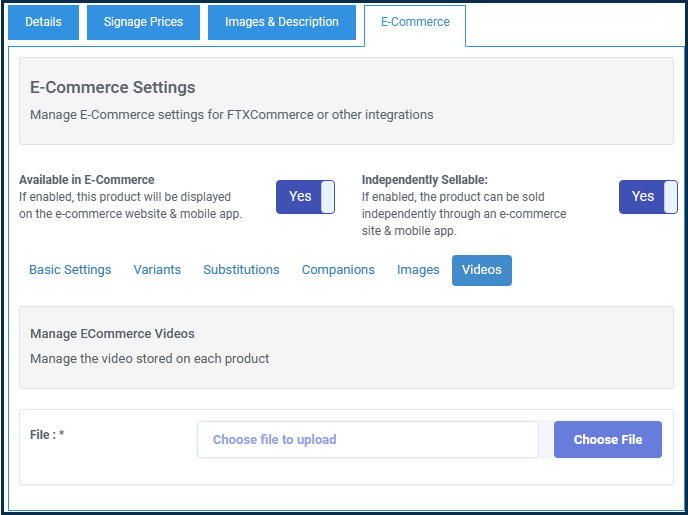
Task: Select the E-Commerce tab
Action: tap(415, 22)
